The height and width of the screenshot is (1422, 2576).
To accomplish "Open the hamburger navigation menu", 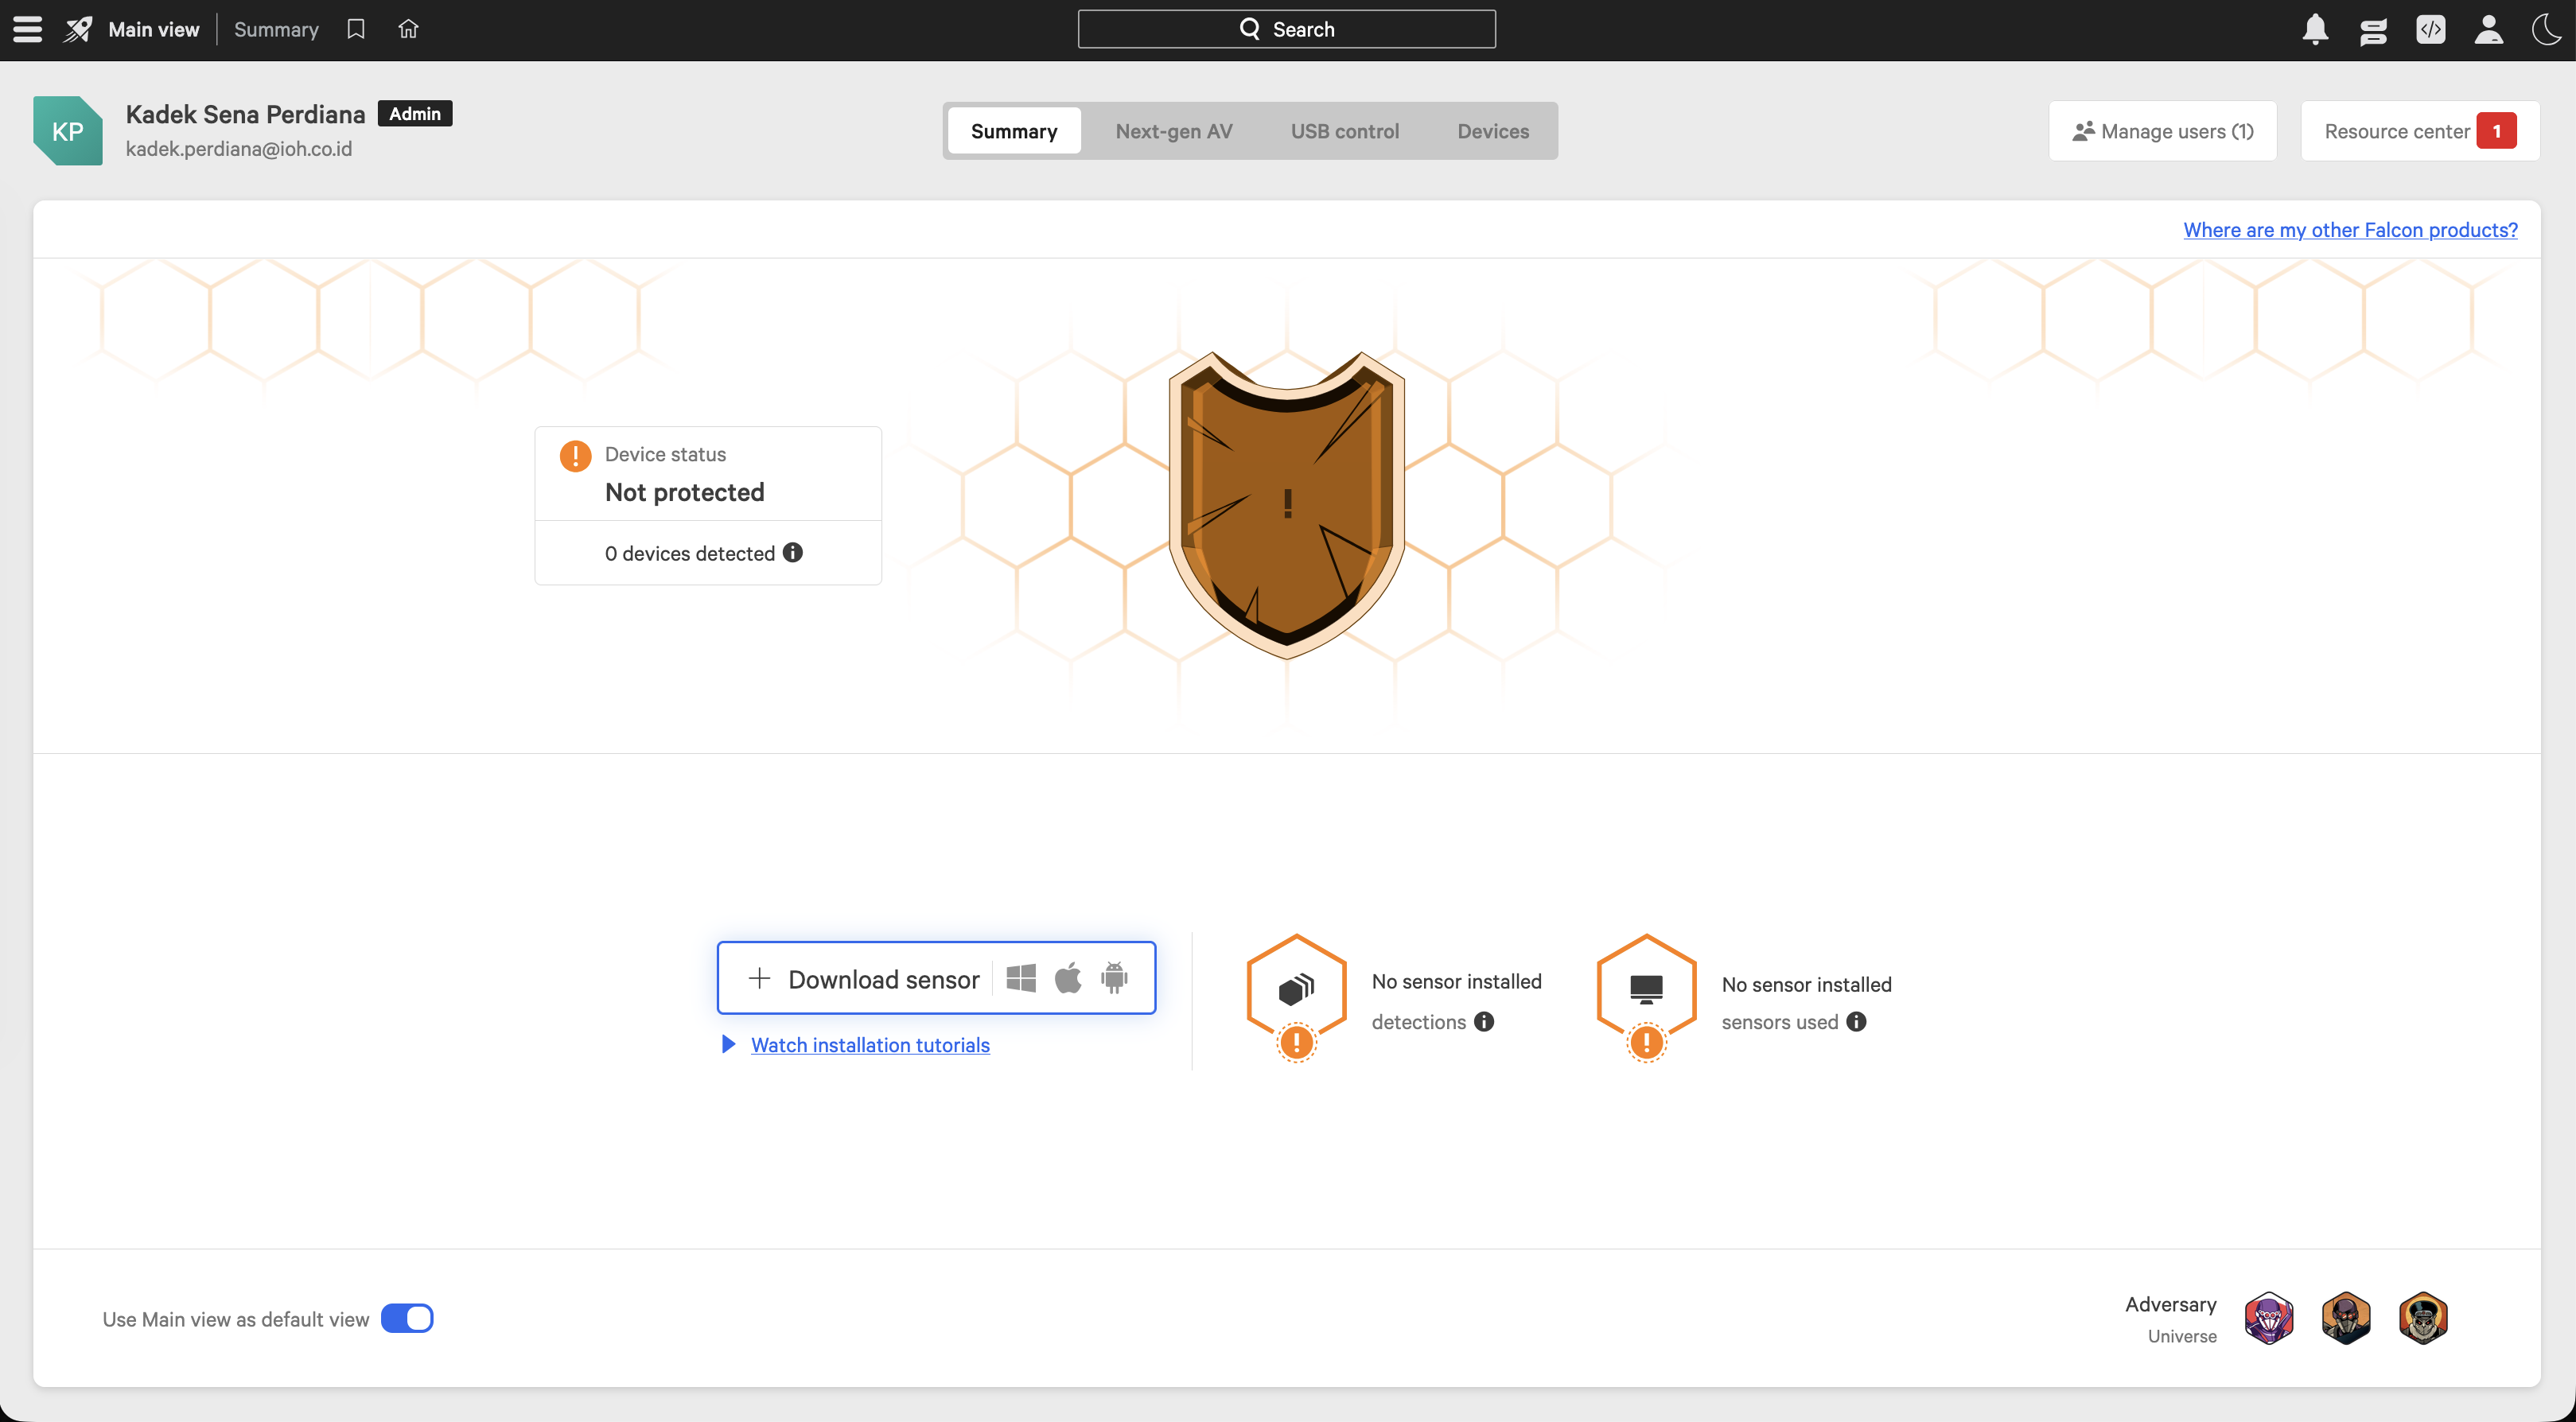I will (27, 29).
